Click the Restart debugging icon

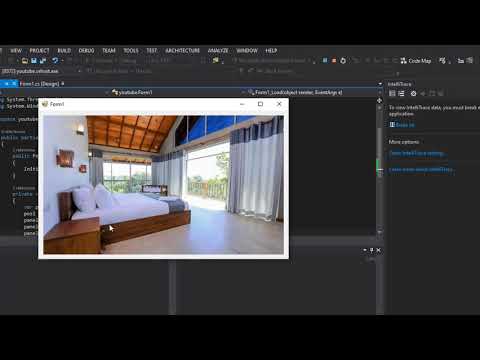343,61
